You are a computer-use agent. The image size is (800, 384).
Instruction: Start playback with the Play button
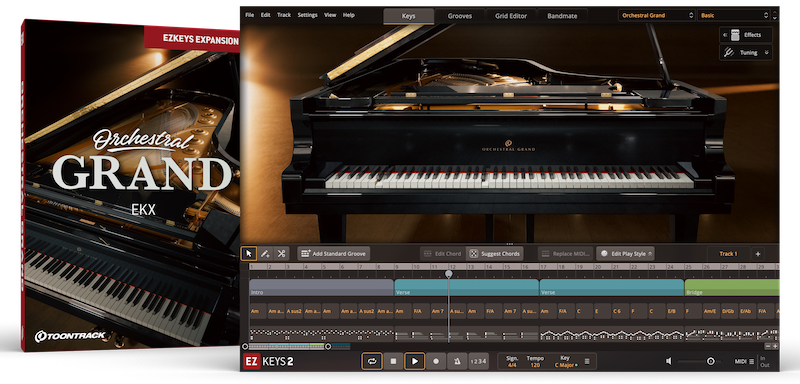coord(415,361)
